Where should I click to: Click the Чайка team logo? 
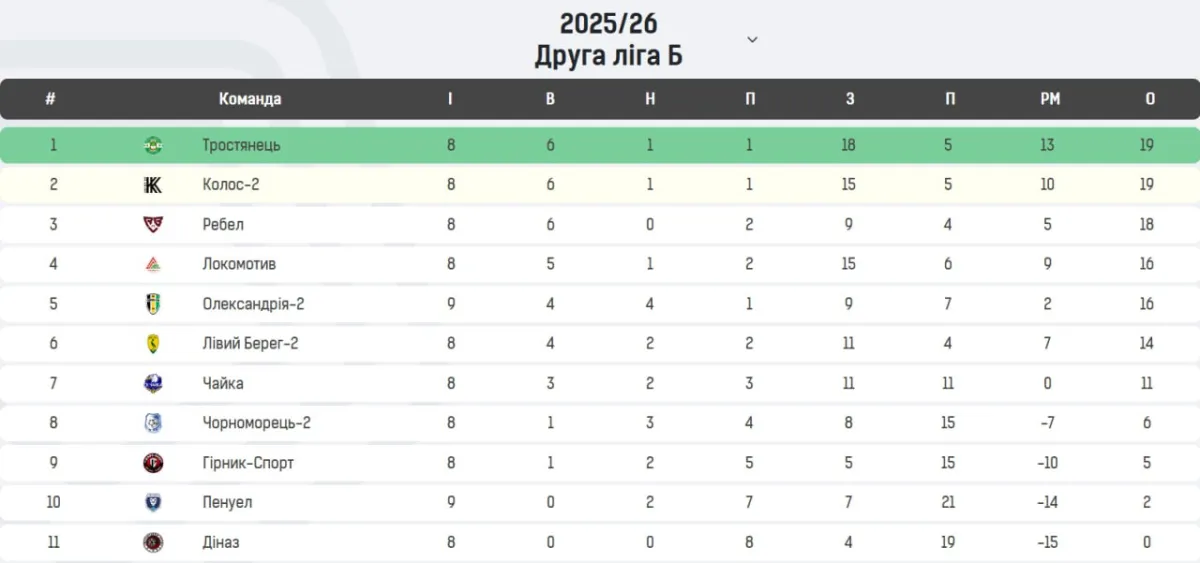pyautogui.click(x=153, y=383)
